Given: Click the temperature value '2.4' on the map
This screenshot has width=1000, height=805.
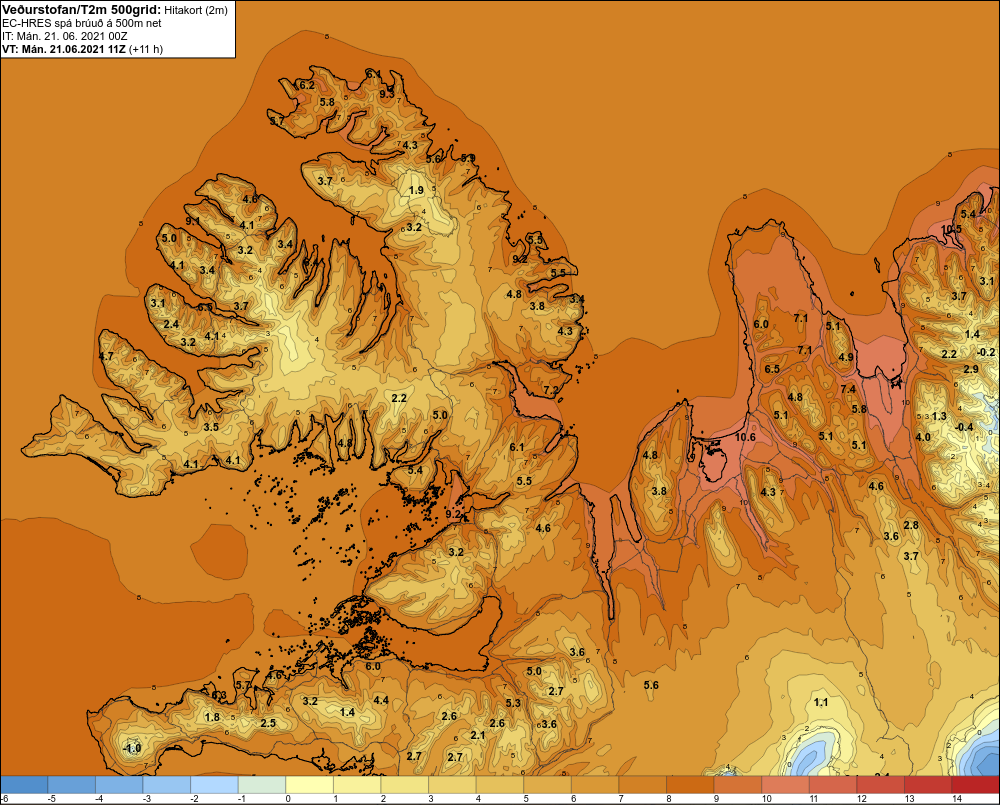Looking at the screenshot, I should 171,325.
